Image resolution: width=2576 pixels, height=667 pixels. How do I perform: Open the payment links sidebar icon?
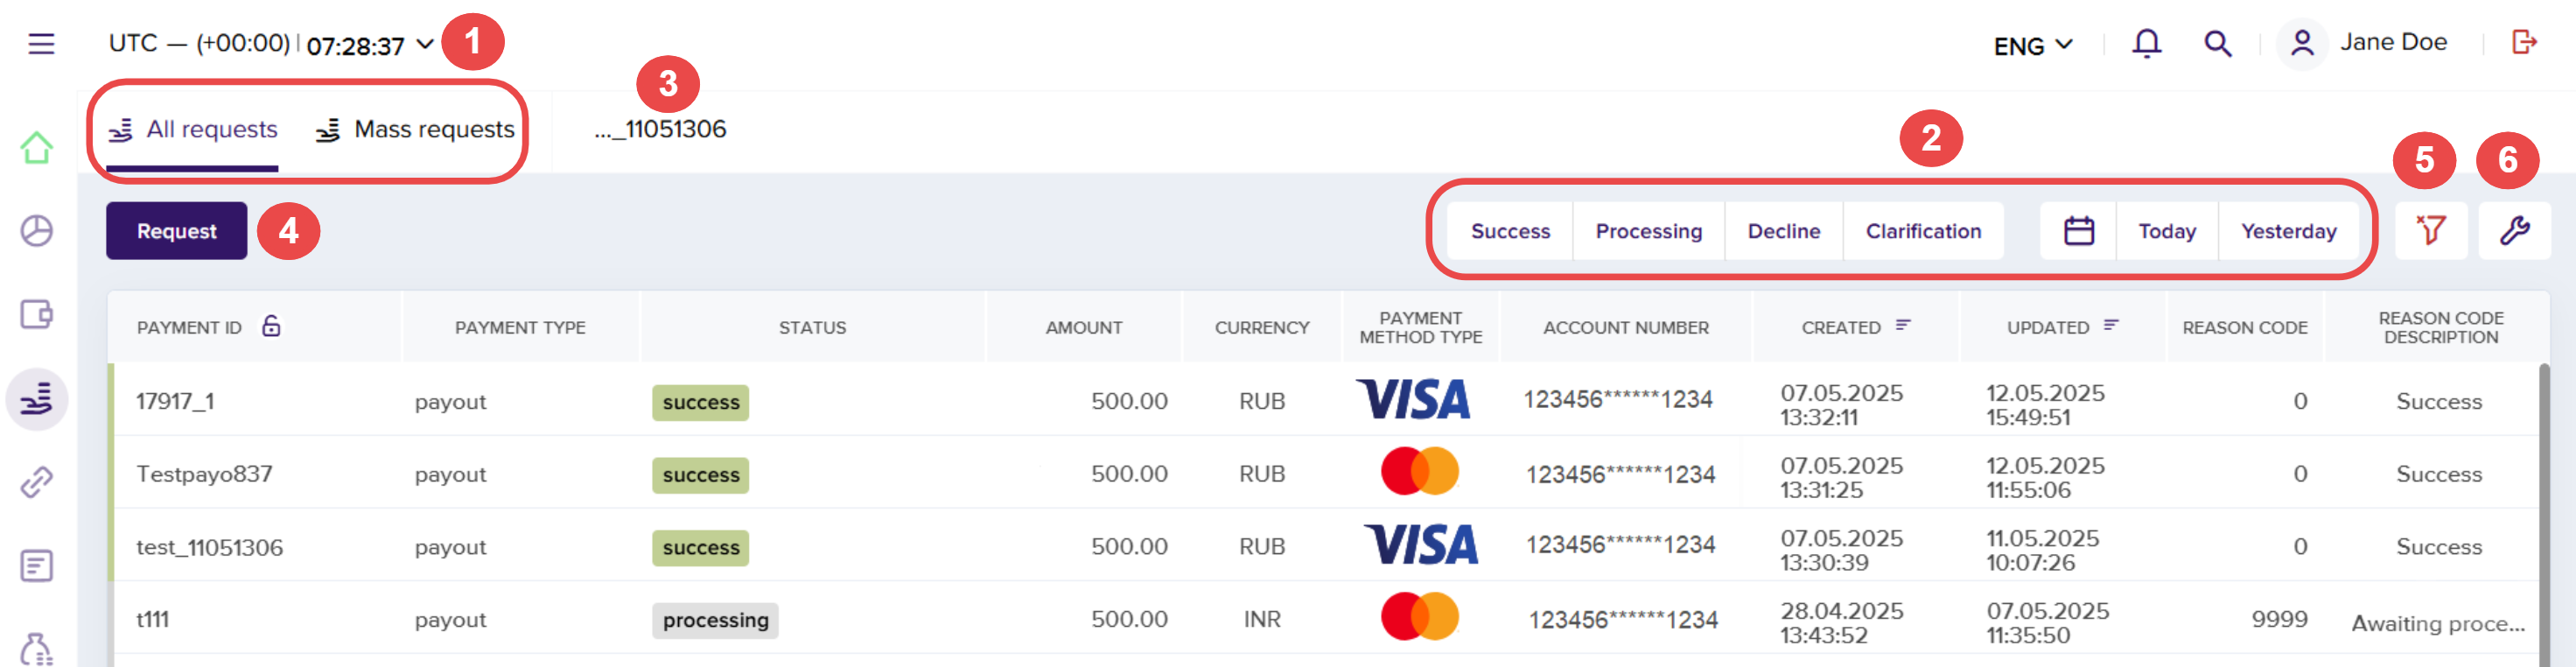[37, 483]
